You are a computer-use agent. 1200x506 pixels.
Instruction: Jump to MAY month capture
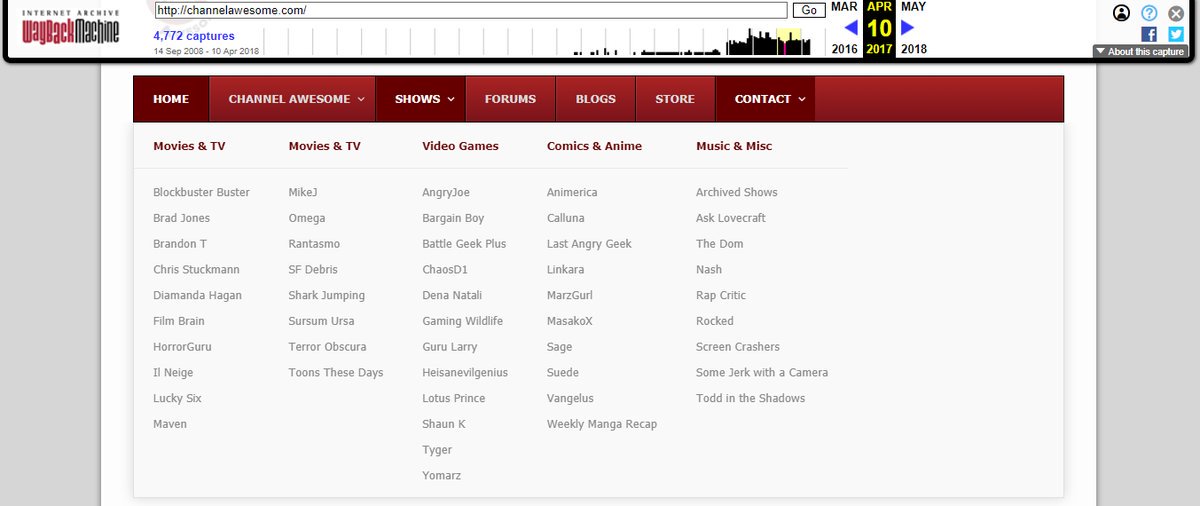(x=913, y=6)
